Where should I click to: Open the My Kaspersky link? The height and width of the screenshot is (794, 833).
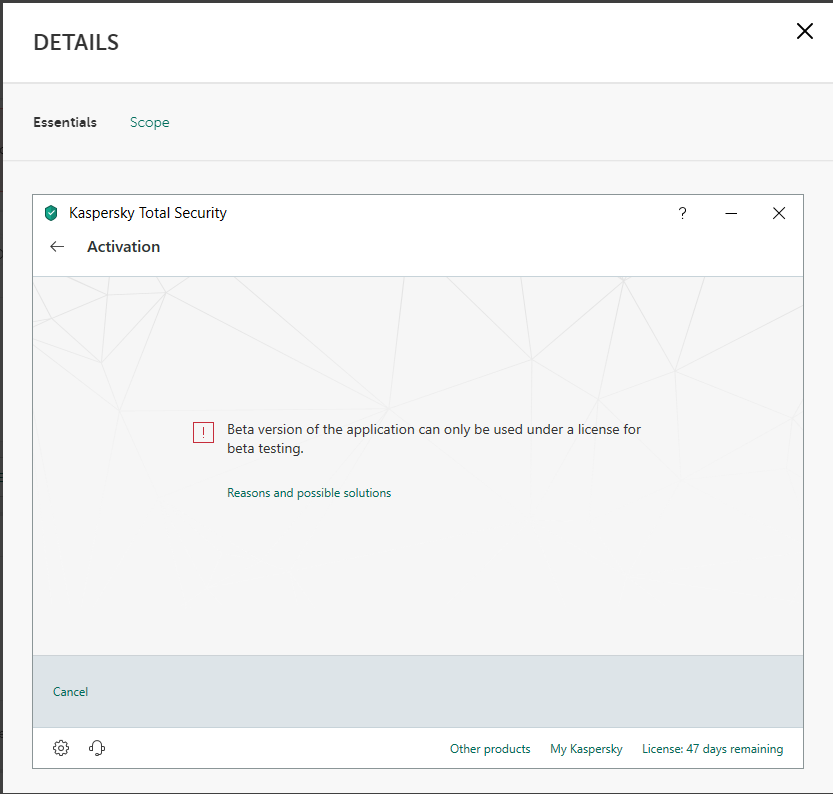(586, 749)
